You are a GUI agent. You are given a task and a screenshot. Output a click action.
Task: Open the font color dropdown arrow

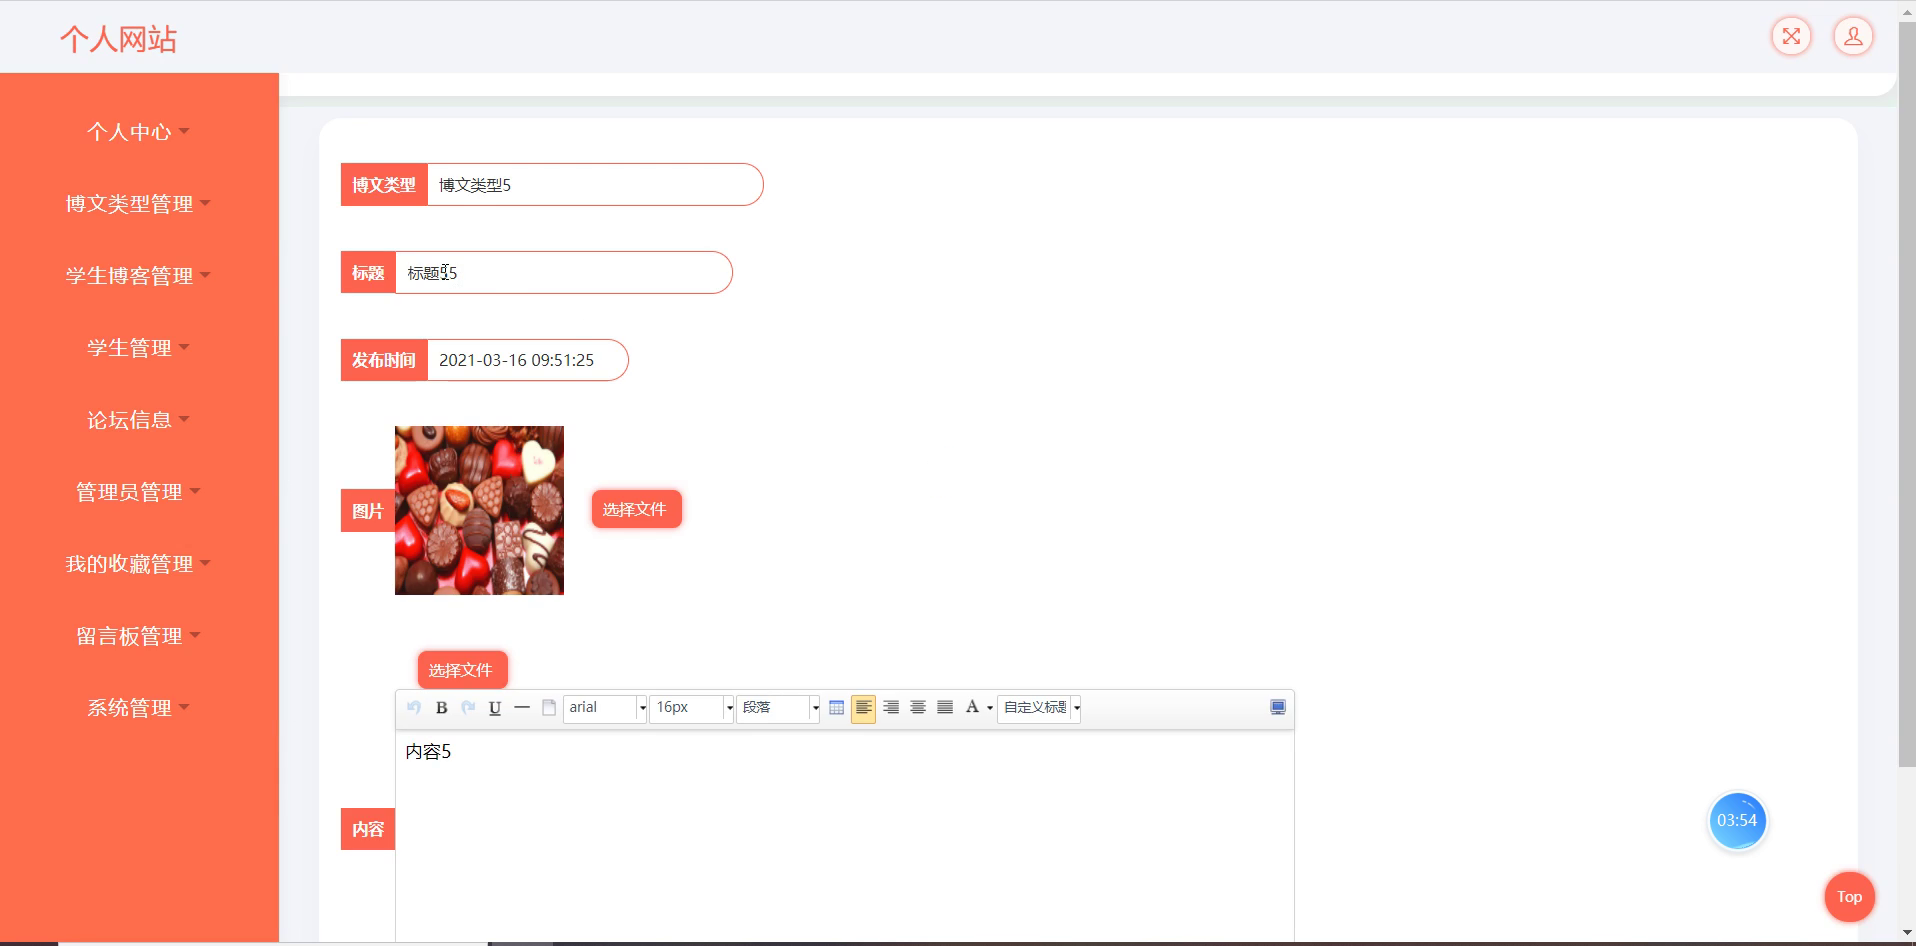tap(990, 708)
